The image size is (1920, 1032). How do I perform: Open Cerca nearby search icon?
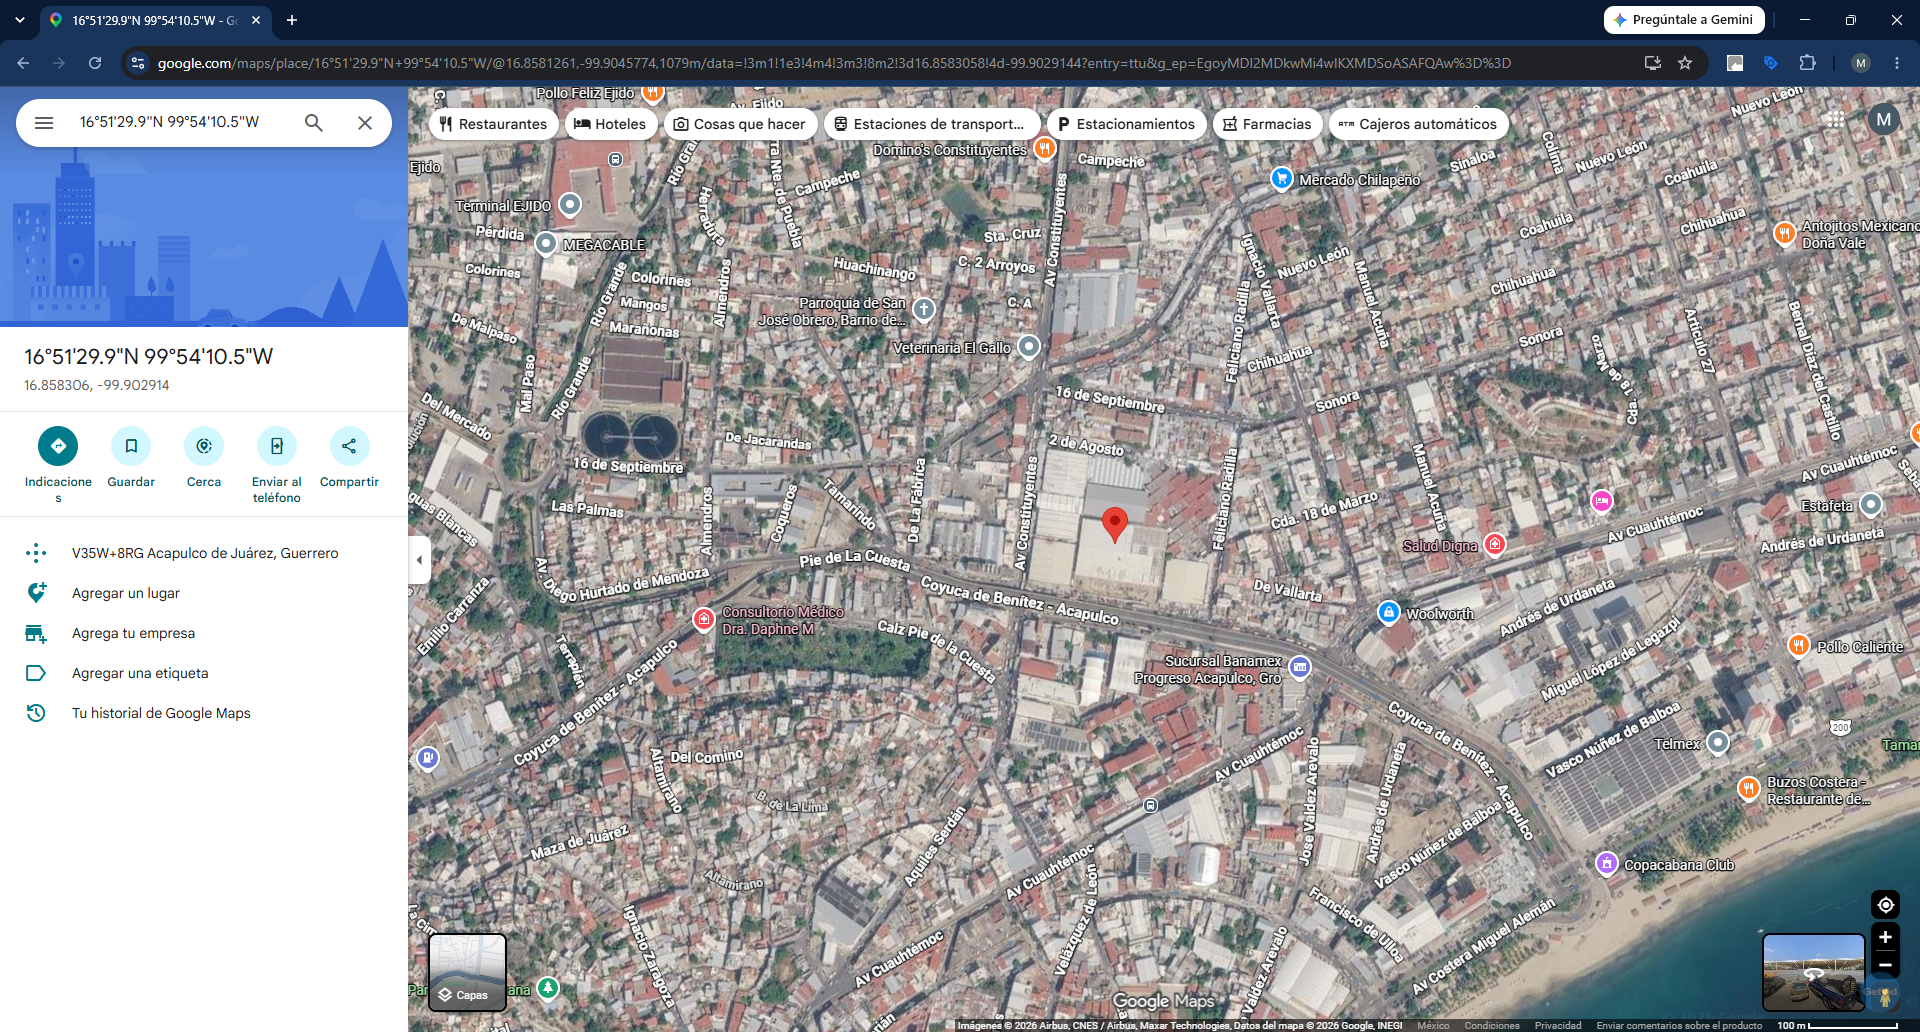coord(204,446)
